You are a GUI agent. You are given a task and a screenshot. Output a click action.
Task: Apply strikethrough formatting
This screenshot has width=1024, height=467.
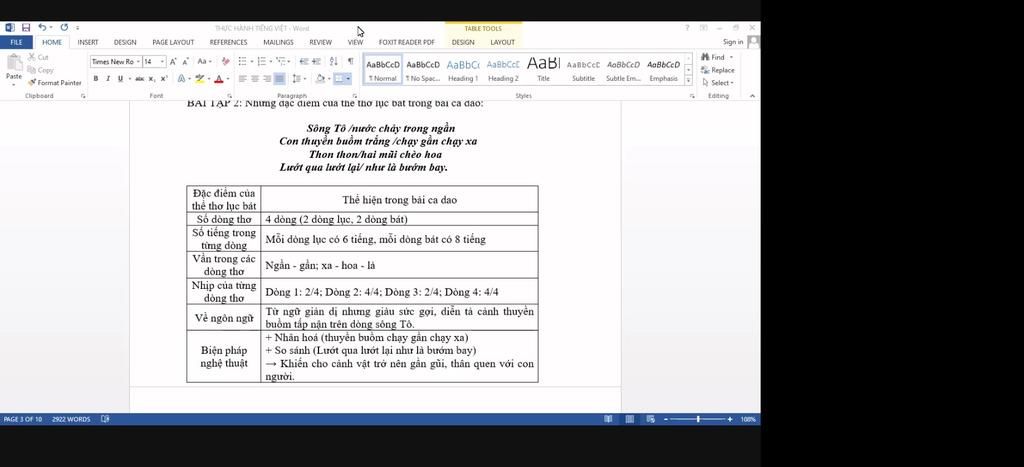point(139,79)
